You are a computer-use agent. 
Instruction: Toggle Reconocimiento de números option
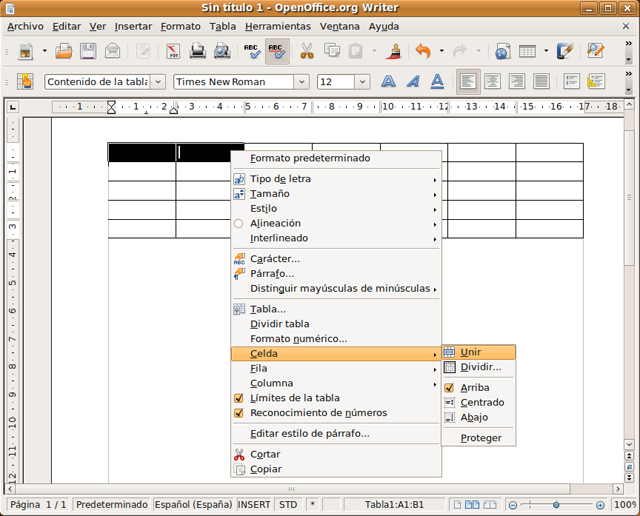318,413
